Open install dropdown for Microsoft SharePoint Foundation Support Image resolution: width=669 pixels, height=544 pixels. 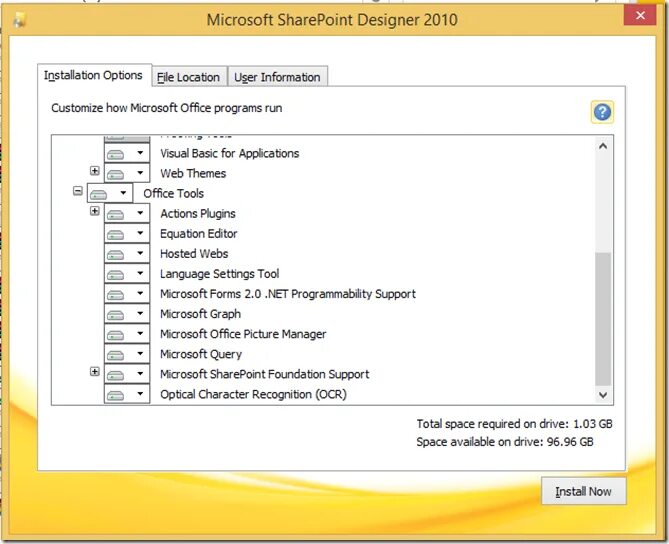point(127,374)
